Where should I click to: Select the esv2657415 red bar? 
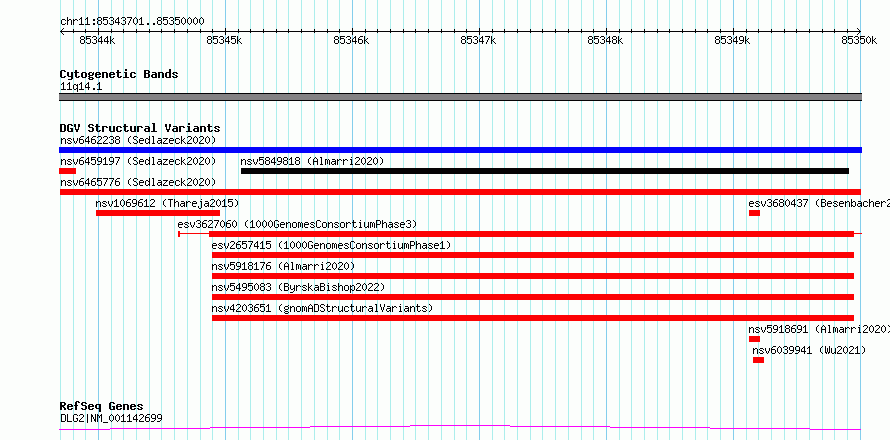[x=532, y=255]
